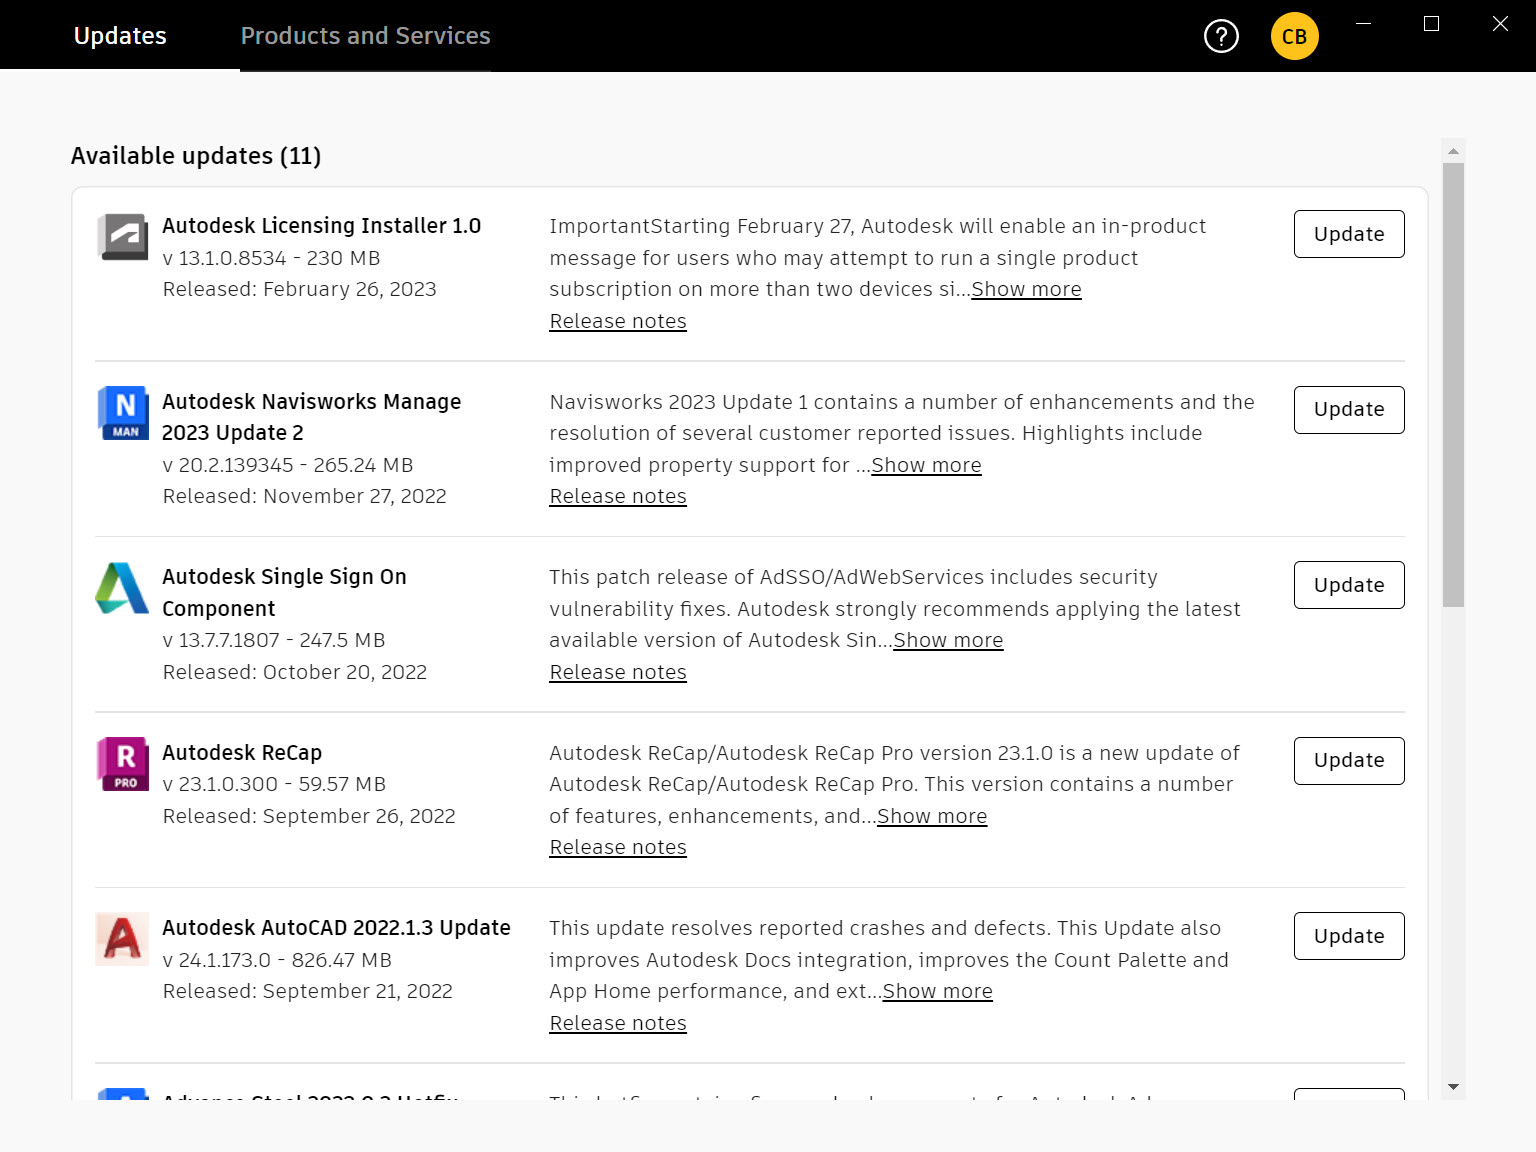This screenshot has height=1152, width=1536.
Task: Open the CB user profile avatar
Action: [1294, 36]
